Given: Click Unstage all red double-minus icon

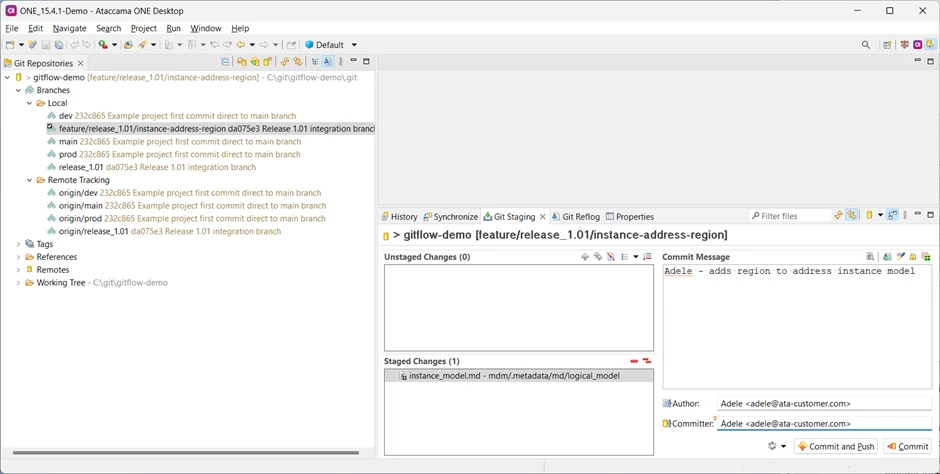Looking at the screenshot, I should click(x=647, y=361).
